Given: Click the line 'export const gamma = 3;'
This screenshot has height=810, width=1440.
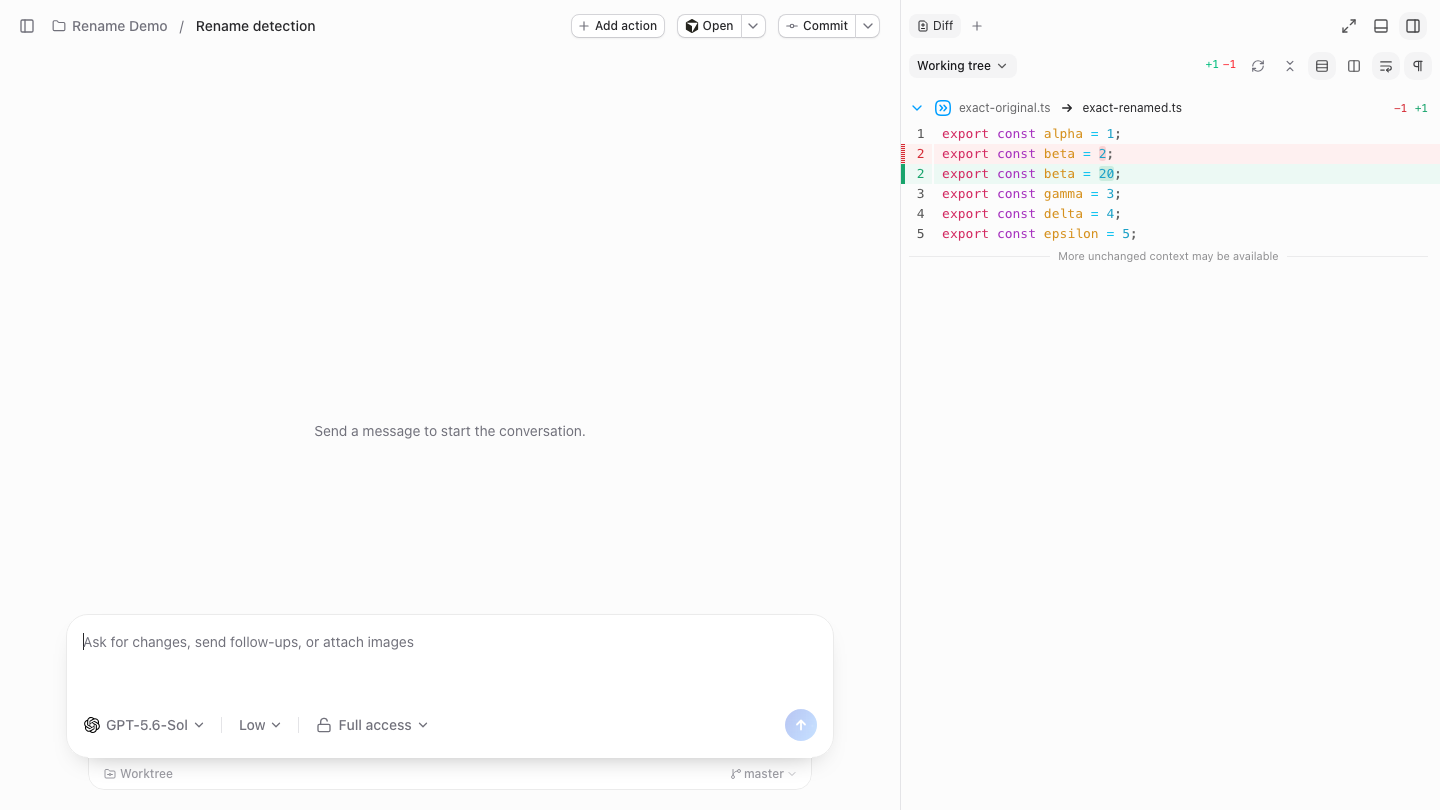Looking at the screenshot, I should coord(1170,194).
